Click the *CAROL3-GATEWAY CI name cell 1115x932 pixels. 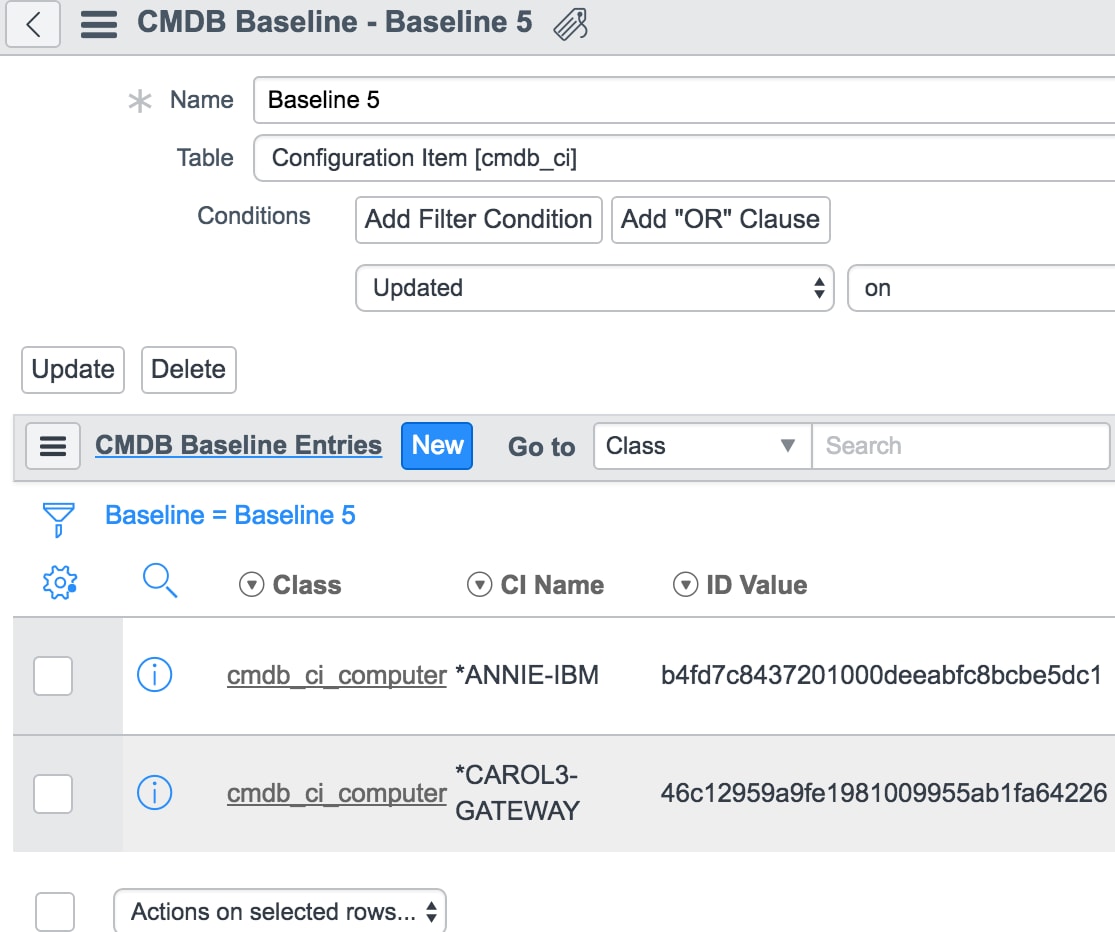pyautogui.click(x=518, y=793)
